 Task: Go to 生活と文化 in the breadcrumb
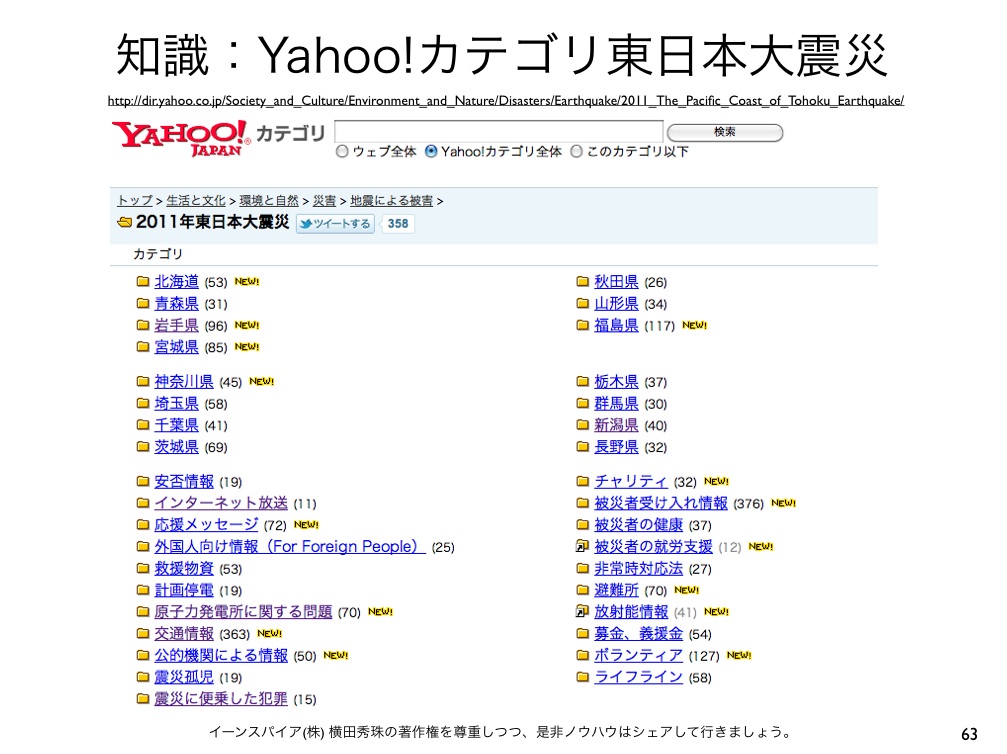pos(196,200)
